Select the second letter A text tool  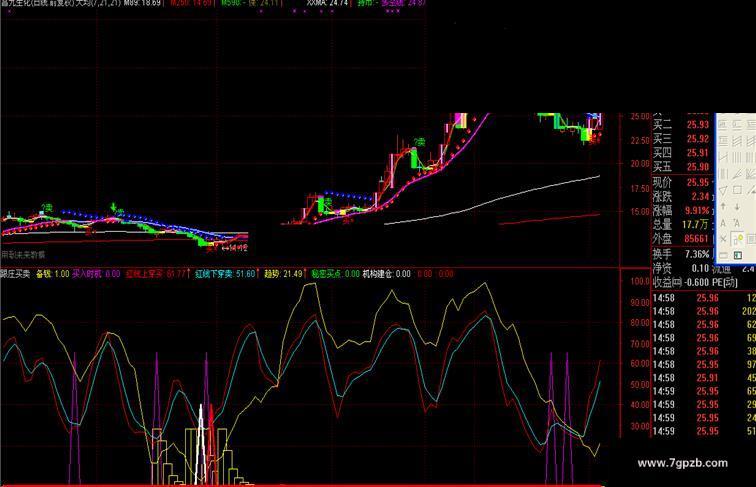click(737, 223)
